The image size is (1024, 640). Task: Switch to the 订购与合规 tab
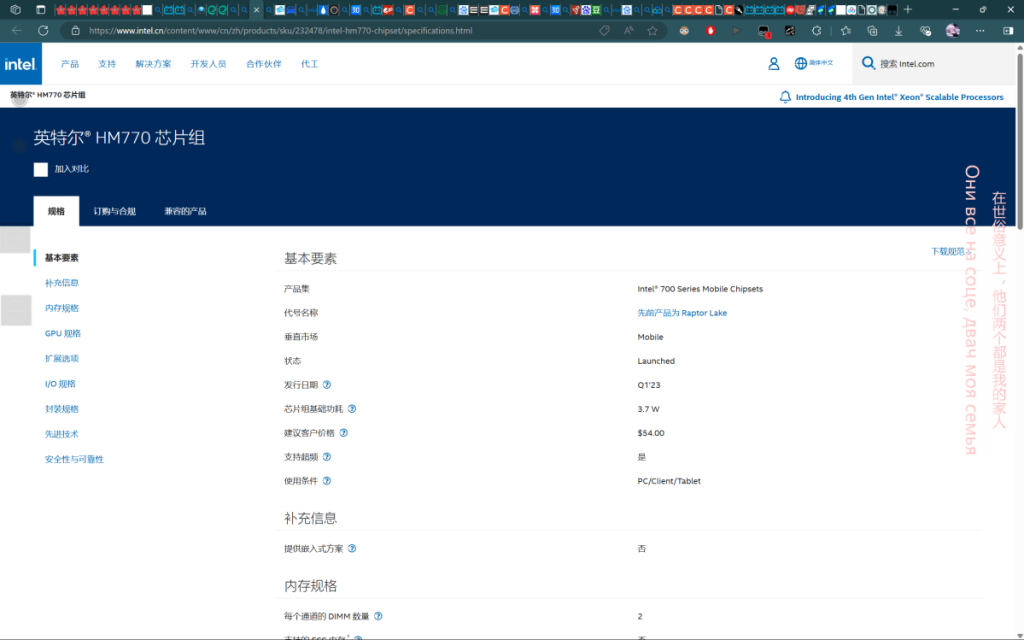[114, 211]
